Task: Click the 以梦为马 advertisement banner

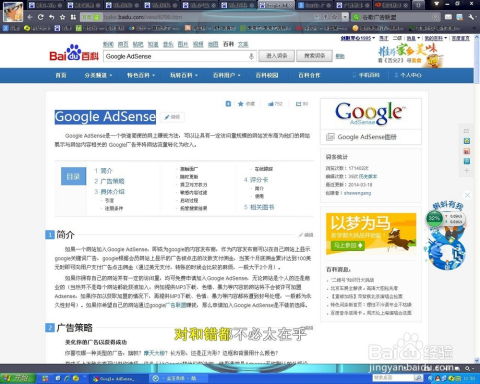Action: [x=371, y=234]
